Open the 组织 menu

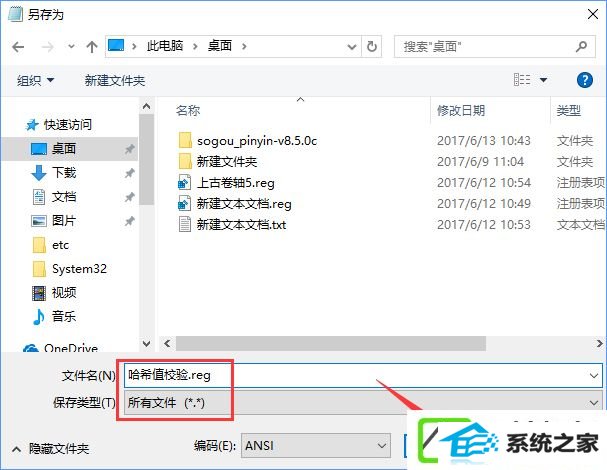35,81
